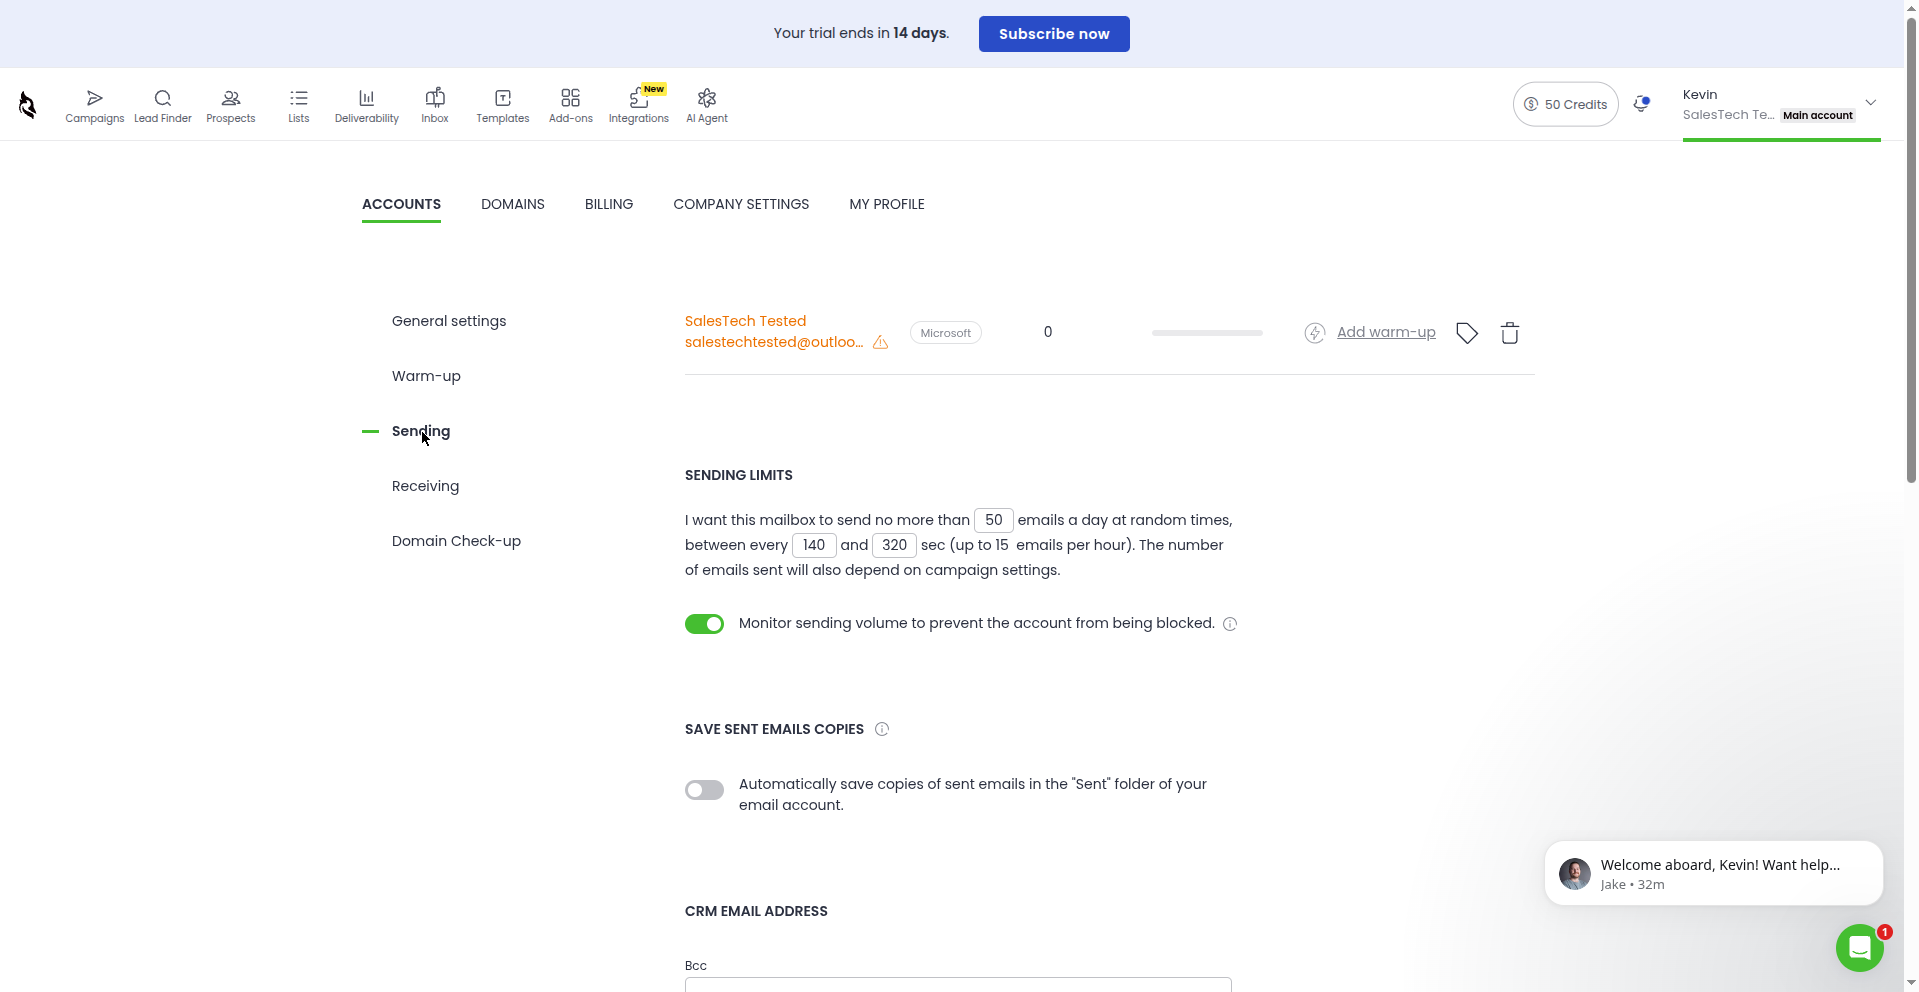Open notifications bell

tap(1641, 104)
